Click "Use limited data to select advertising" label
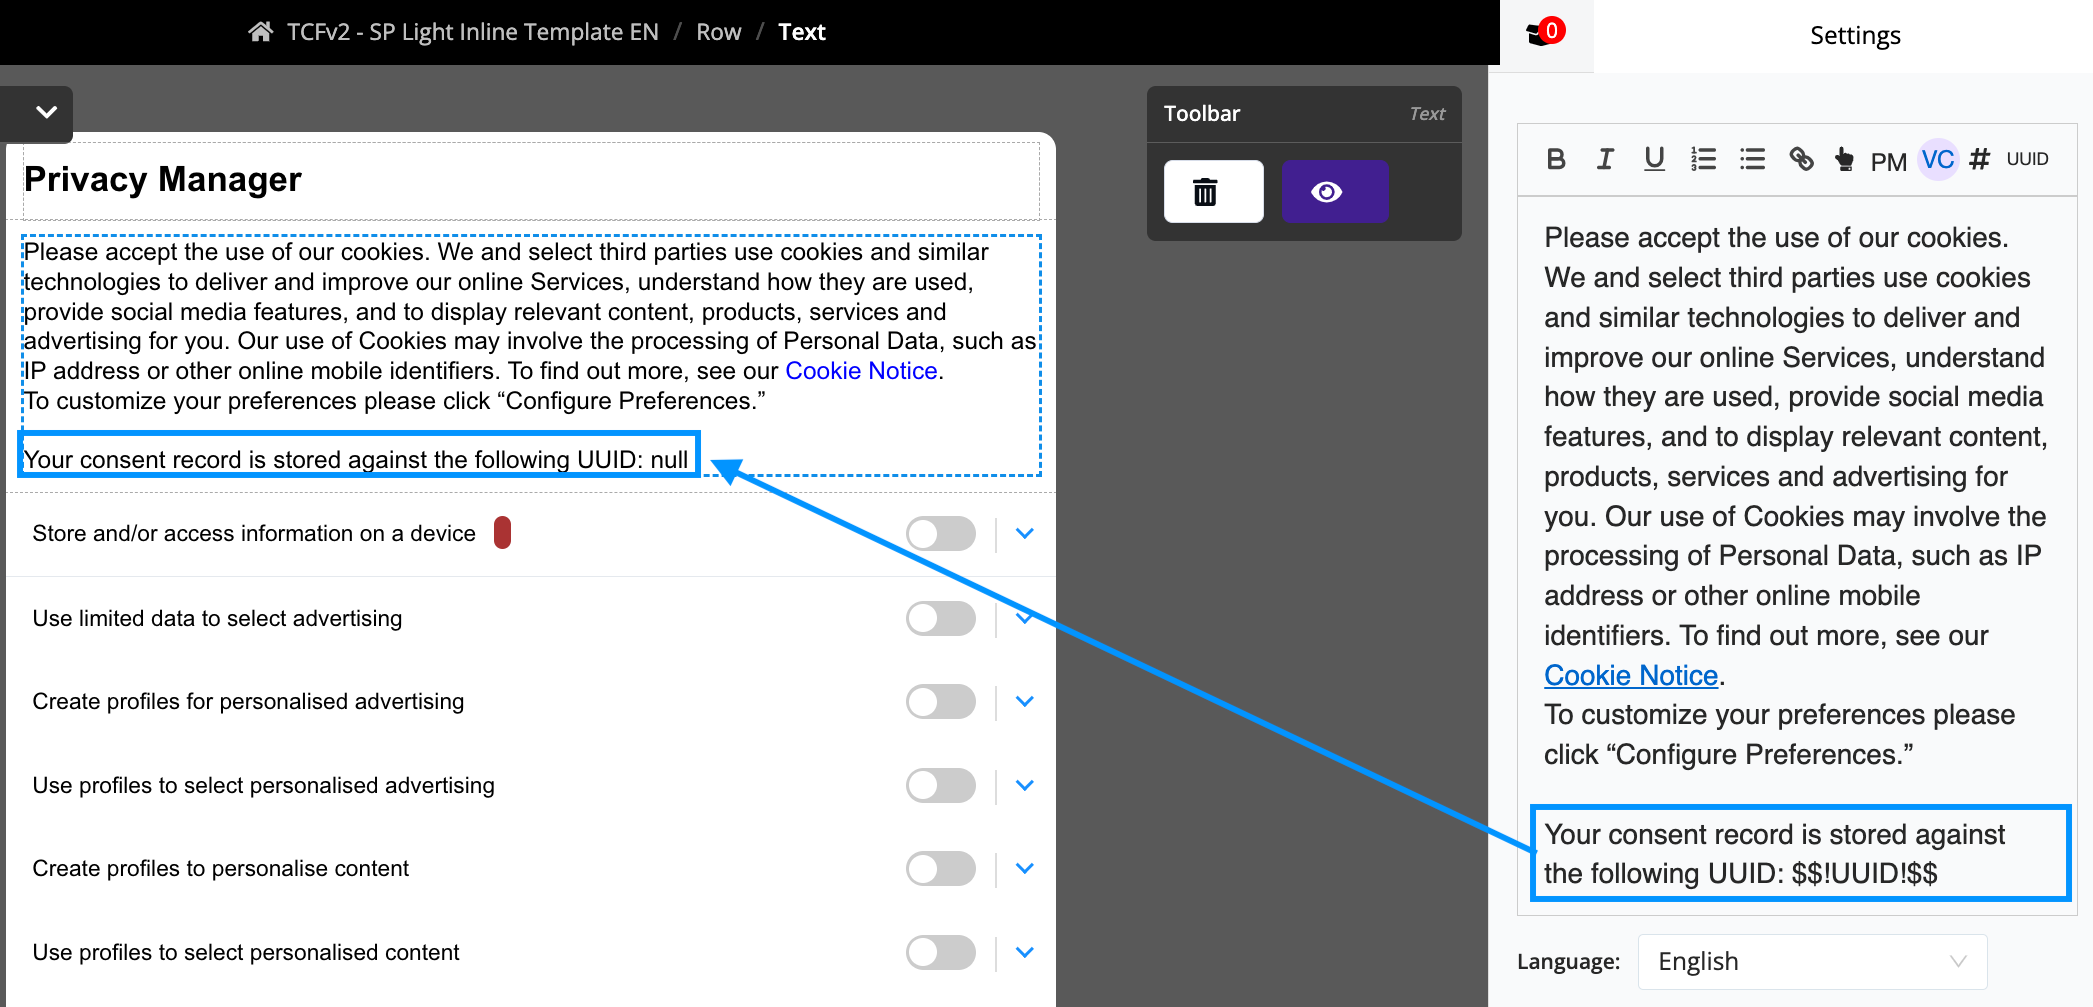The width and height of the screenshot is (2093, 1007). coord(217,618)
